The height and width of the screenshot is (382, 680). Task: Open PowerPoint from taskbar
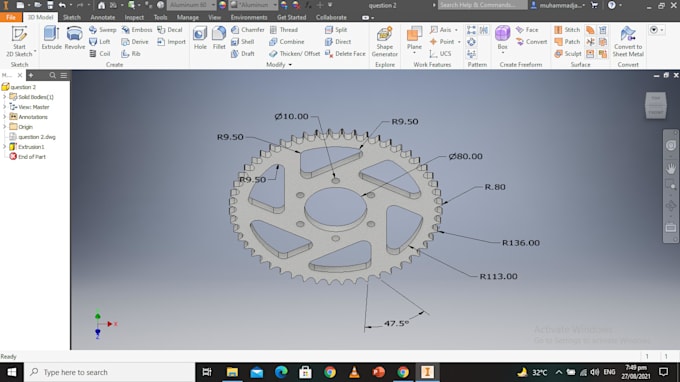click(x=379, y=372)
